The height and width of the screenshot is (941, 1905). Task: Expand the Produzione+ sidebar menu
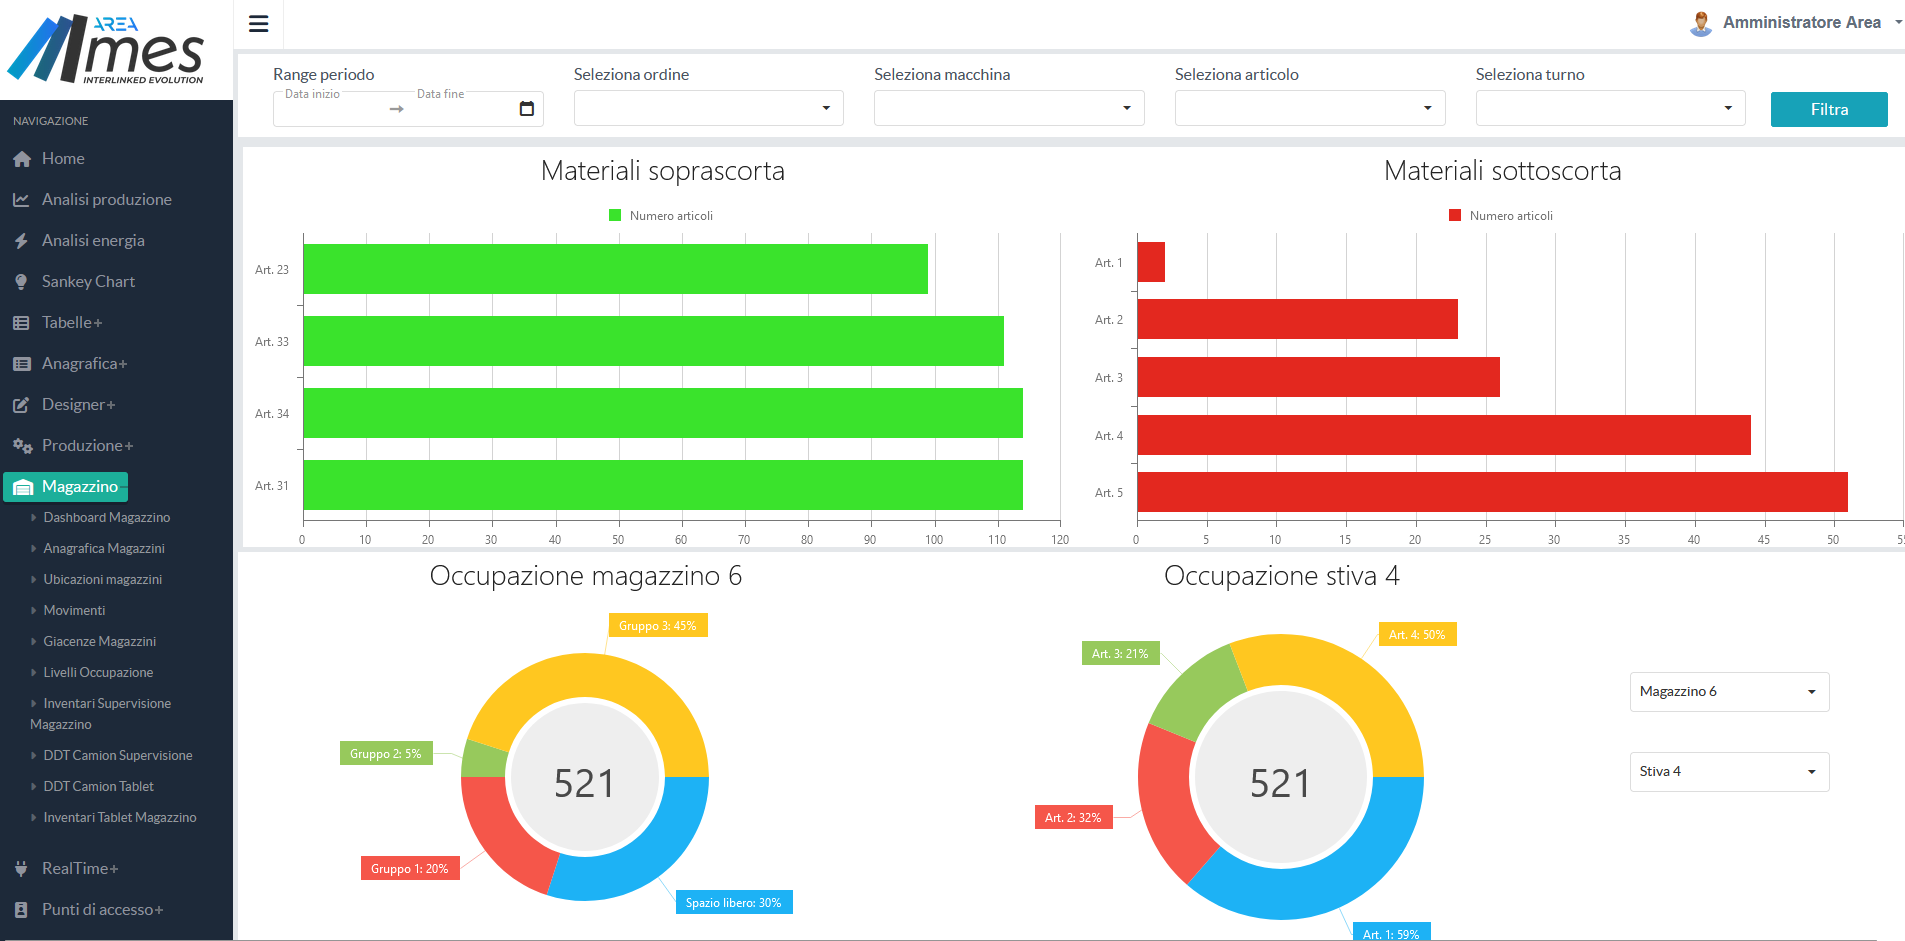[87, 446]
